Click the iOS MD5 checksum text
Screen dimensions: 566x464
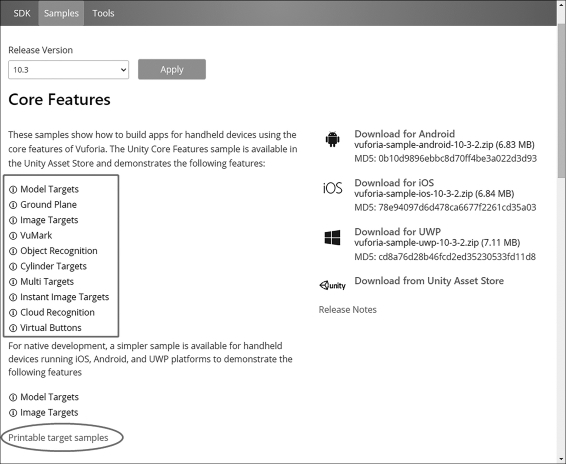tap(445, 208)
